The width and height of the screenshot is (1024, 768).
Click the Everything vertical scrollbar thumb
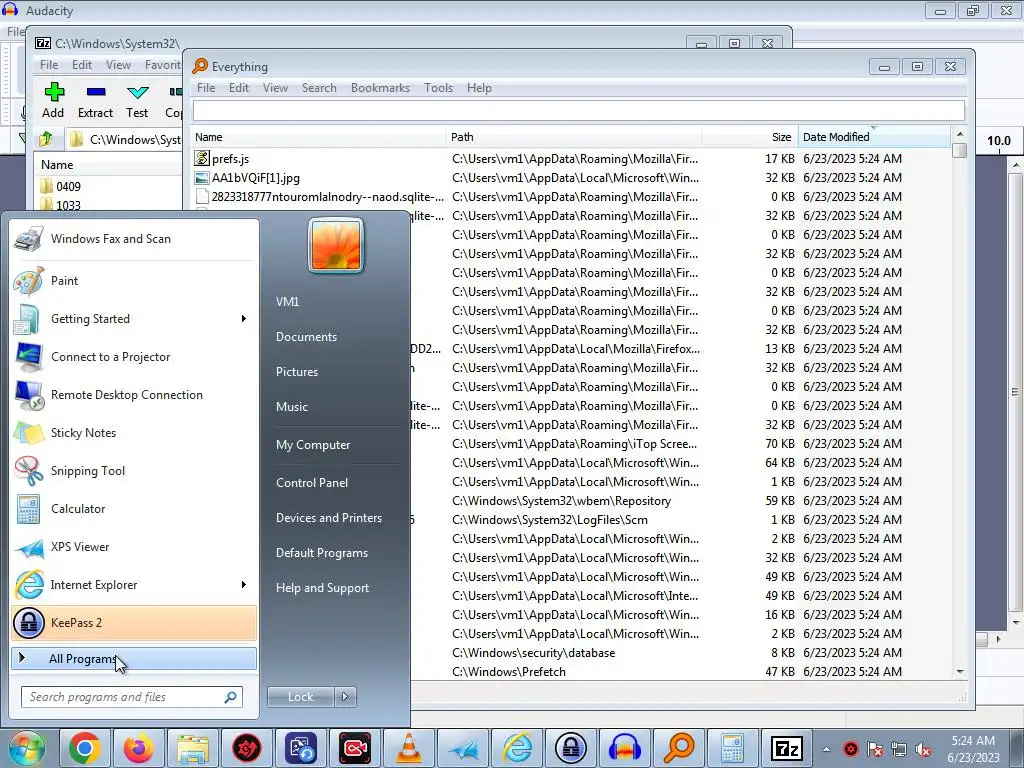959,150
